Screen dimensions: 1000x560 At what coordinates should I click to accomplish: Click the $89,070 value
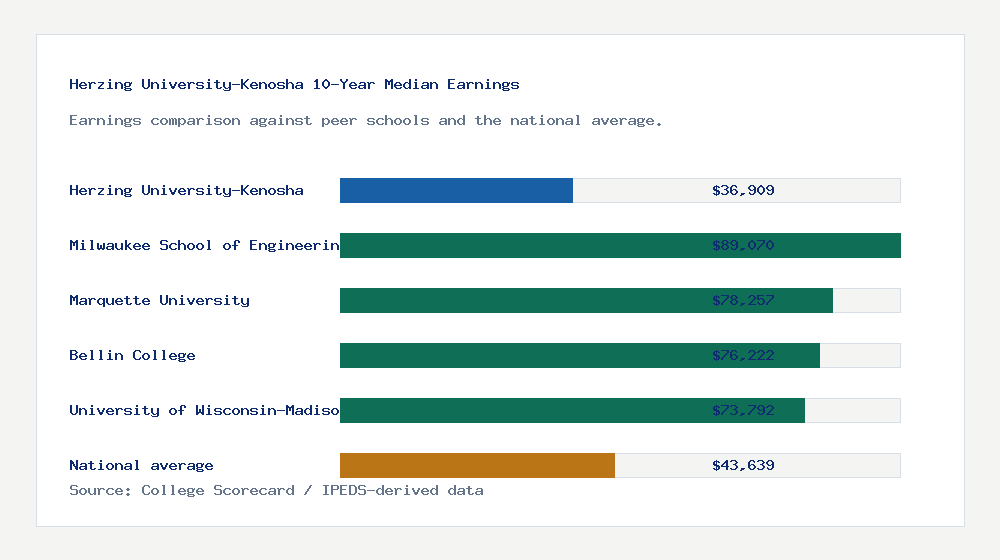(743, 246)
